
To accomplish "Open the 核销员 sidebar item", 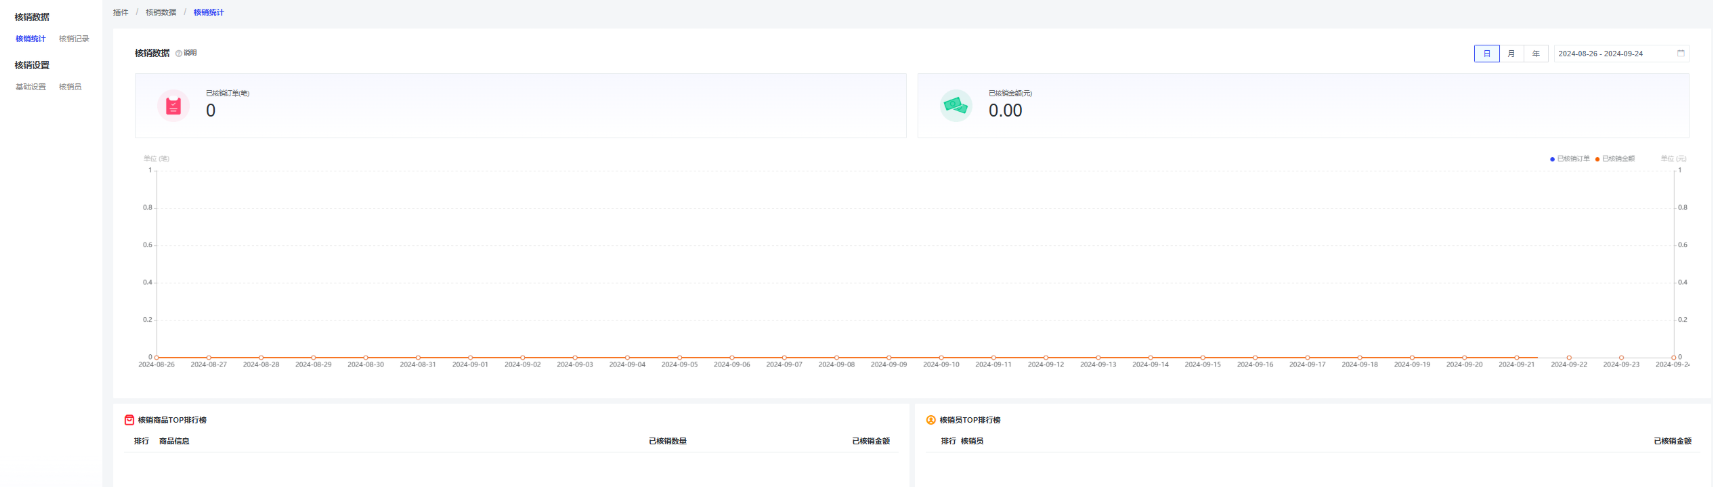I will click(70, 87).
